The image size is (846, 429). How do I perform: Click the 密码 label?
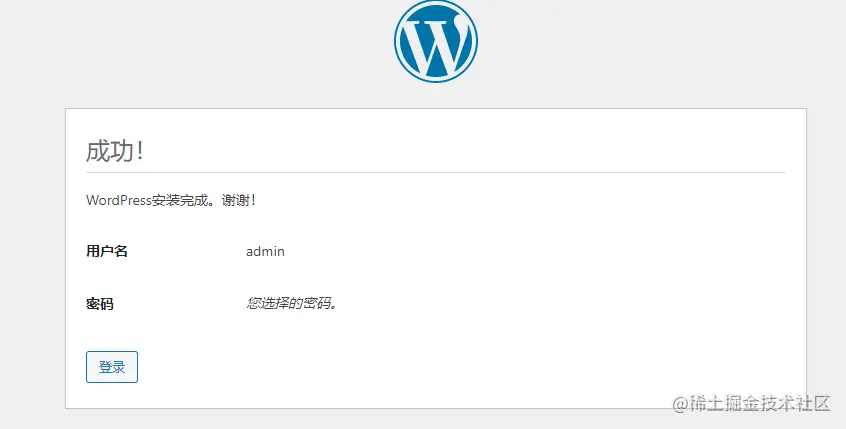[x=100, y=304]
